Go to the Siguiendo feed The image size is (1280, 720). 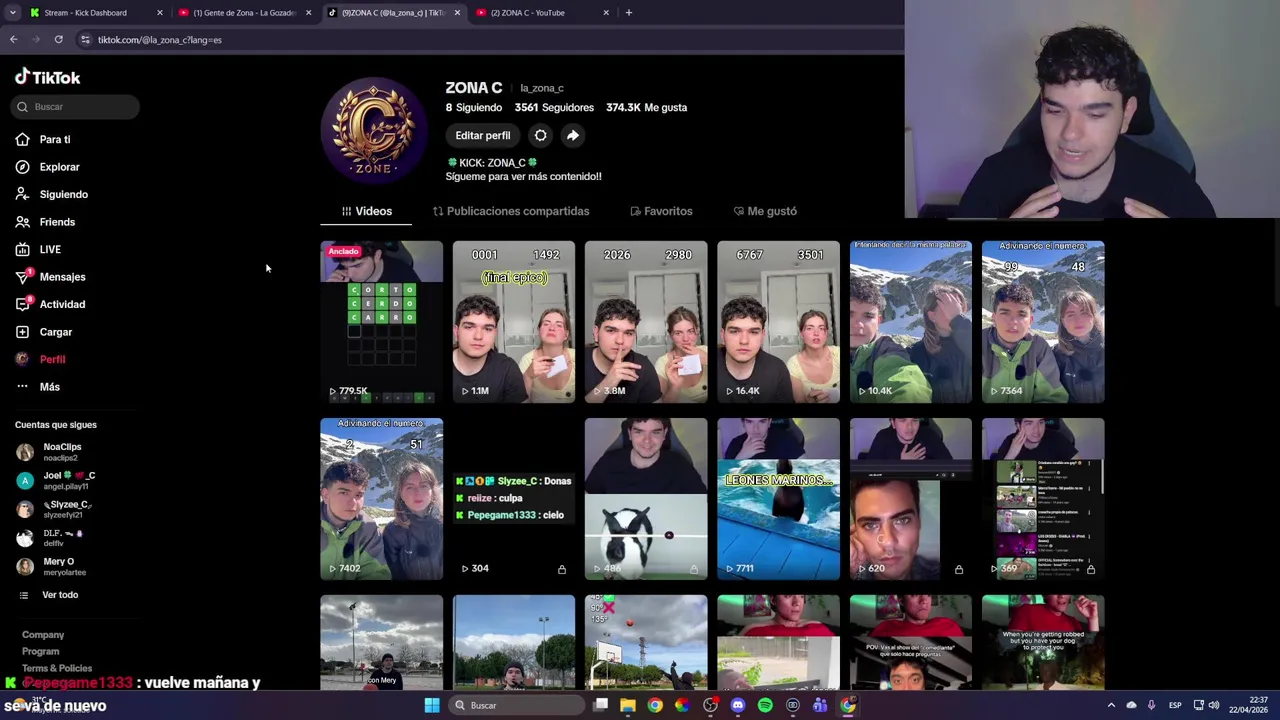(52, 194)
